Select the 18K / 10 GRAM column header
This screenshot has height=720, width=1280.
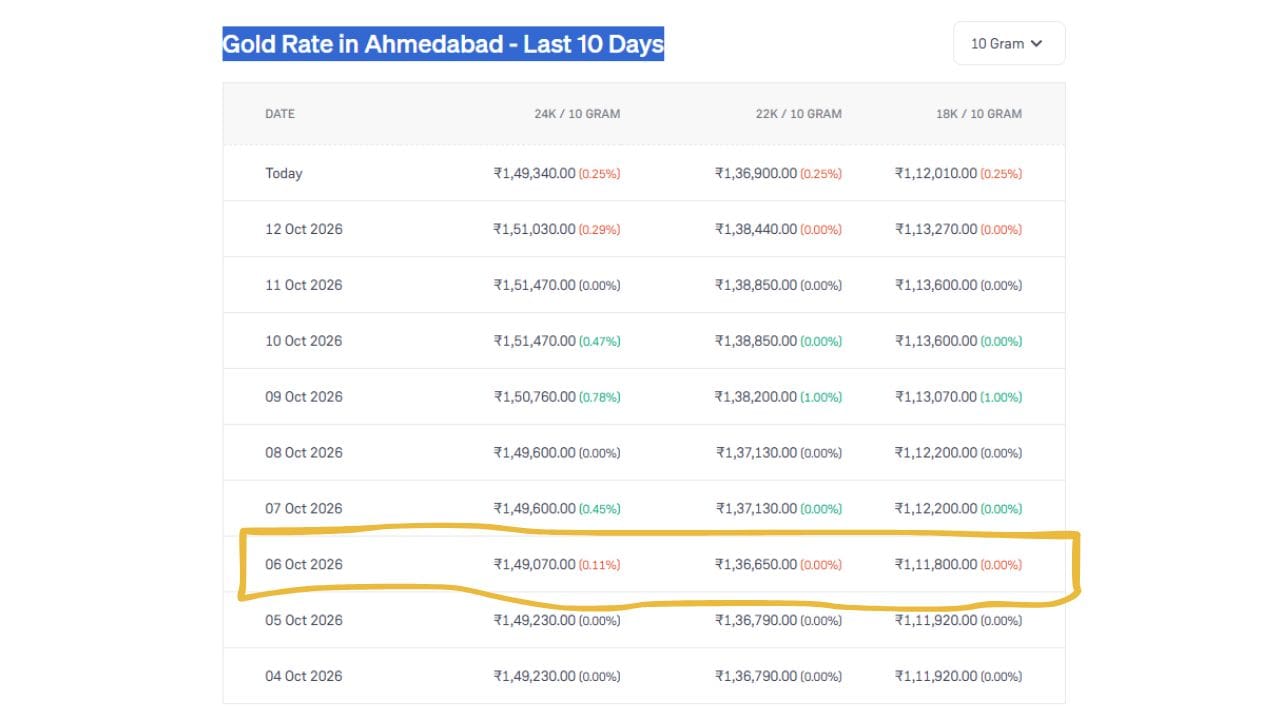979,114
